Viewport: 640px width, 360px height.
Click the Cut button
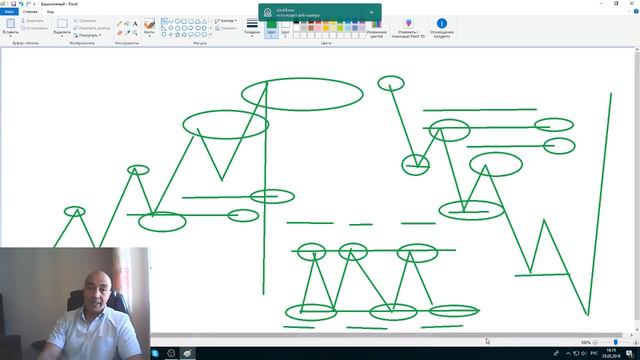click(x=32, y=20)
